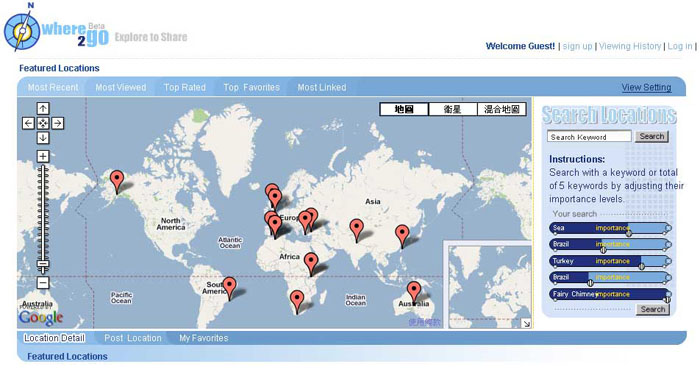The width and height of the screenshot is (700, 369).
Task: Collapse the overview minimap arrow
Action: [x=526, y=323]
